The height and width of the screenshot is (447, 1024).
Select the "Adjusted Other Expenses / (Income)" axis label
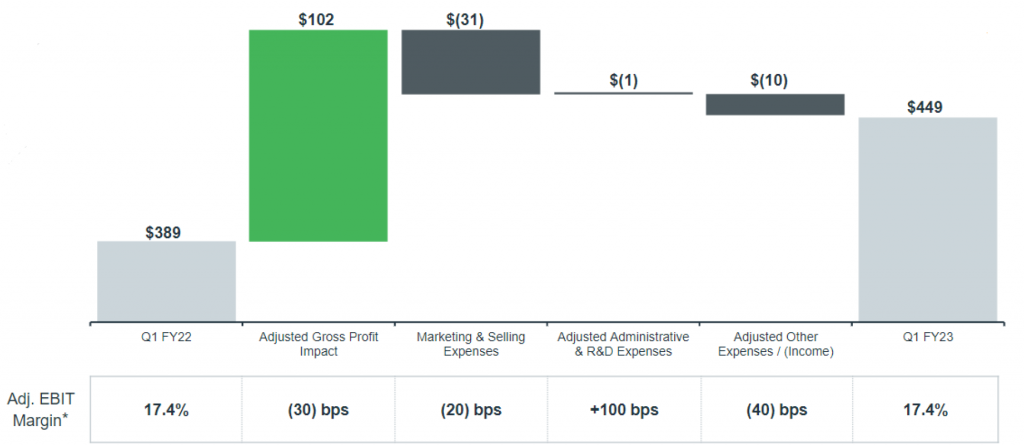click(x=775, y=343)
